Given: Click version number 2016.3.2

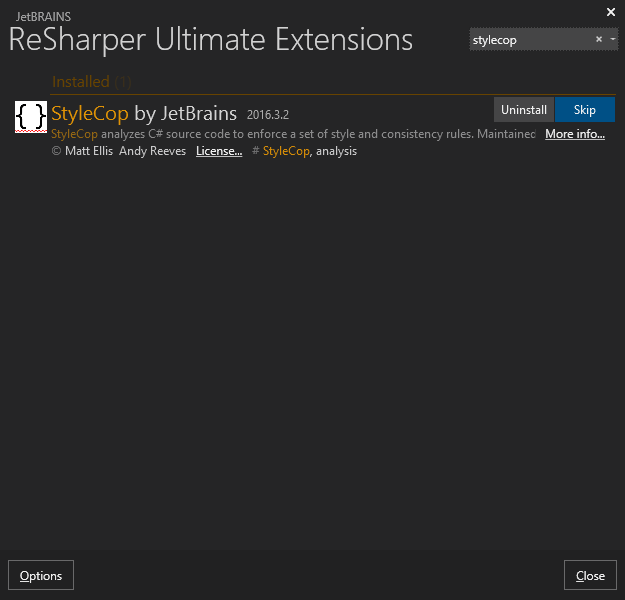Looking at the screenshot, I should pyautogui.click(x=268, y=115).
